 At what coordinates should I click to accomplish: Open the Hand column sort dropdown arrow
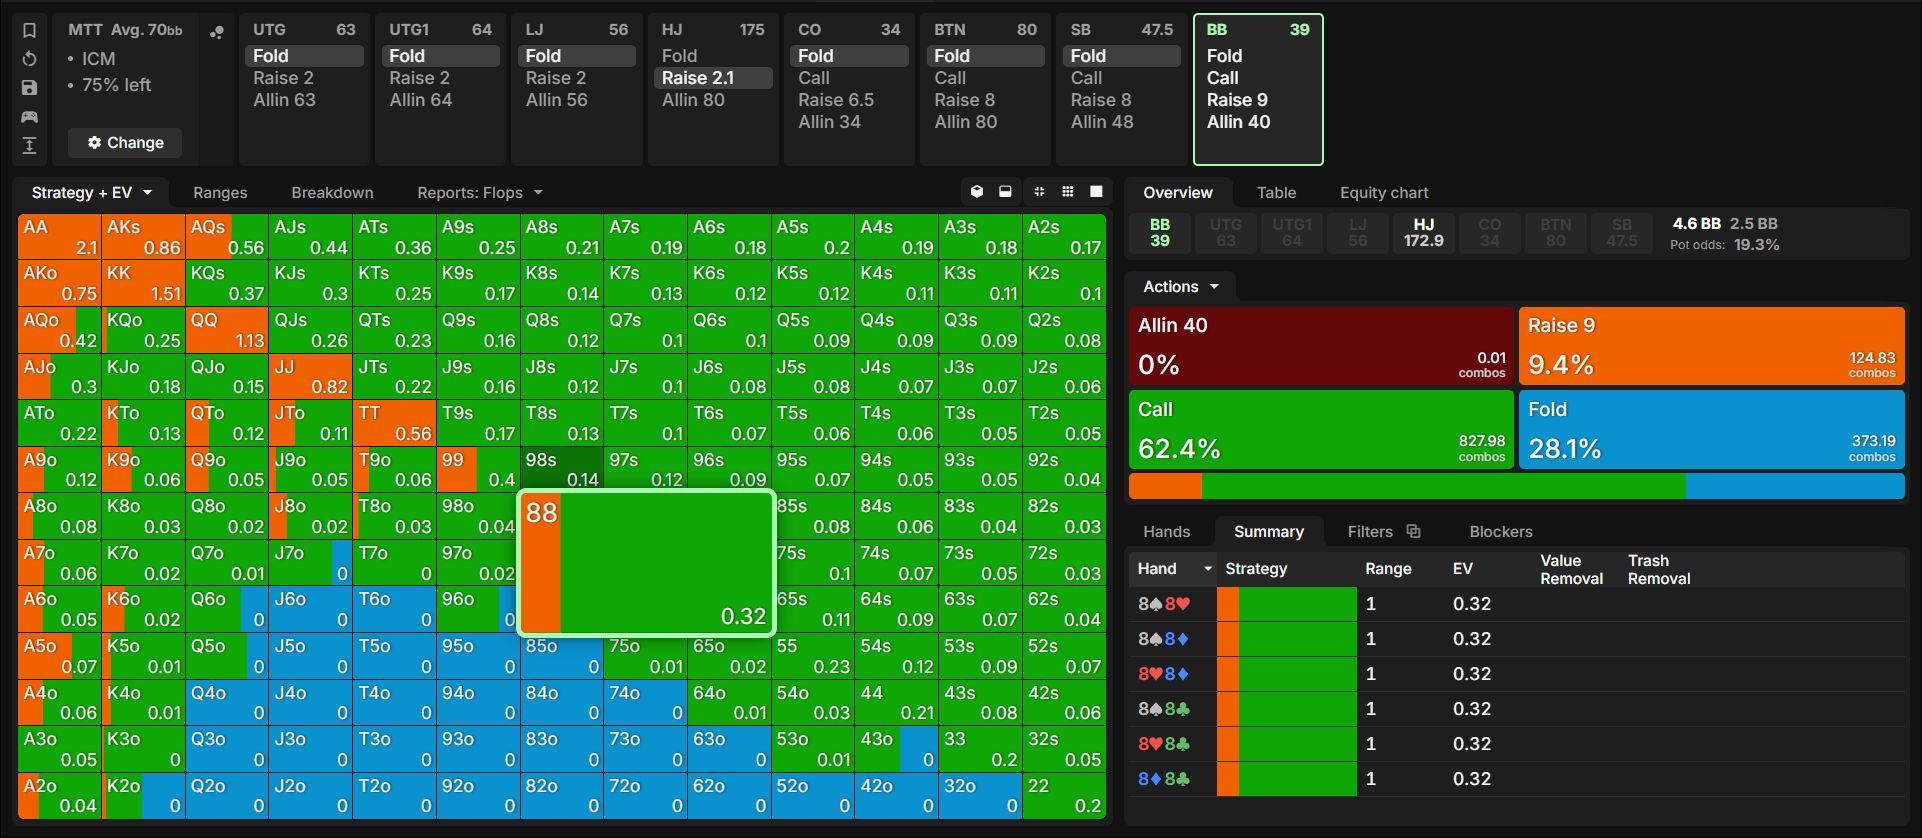pos(1208,569)
